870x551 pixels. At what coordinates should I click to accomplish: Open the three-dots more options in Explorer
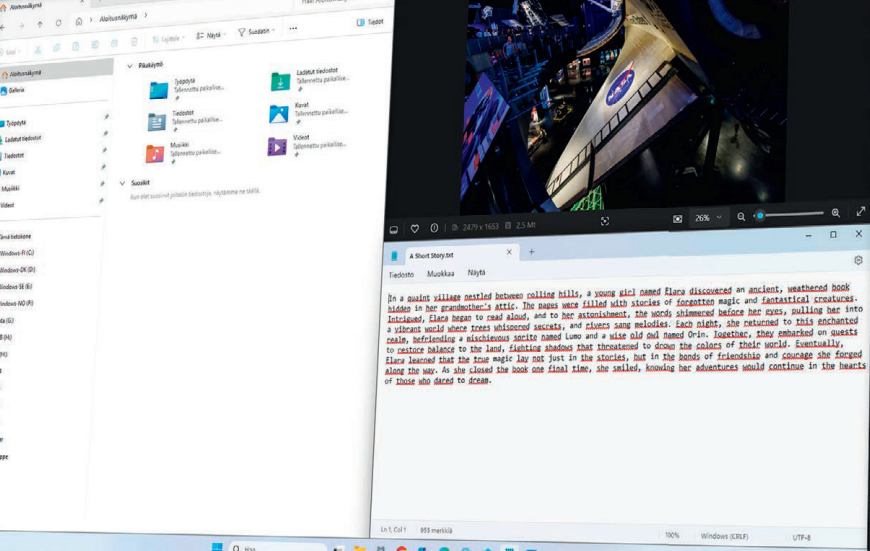[293, 28]
